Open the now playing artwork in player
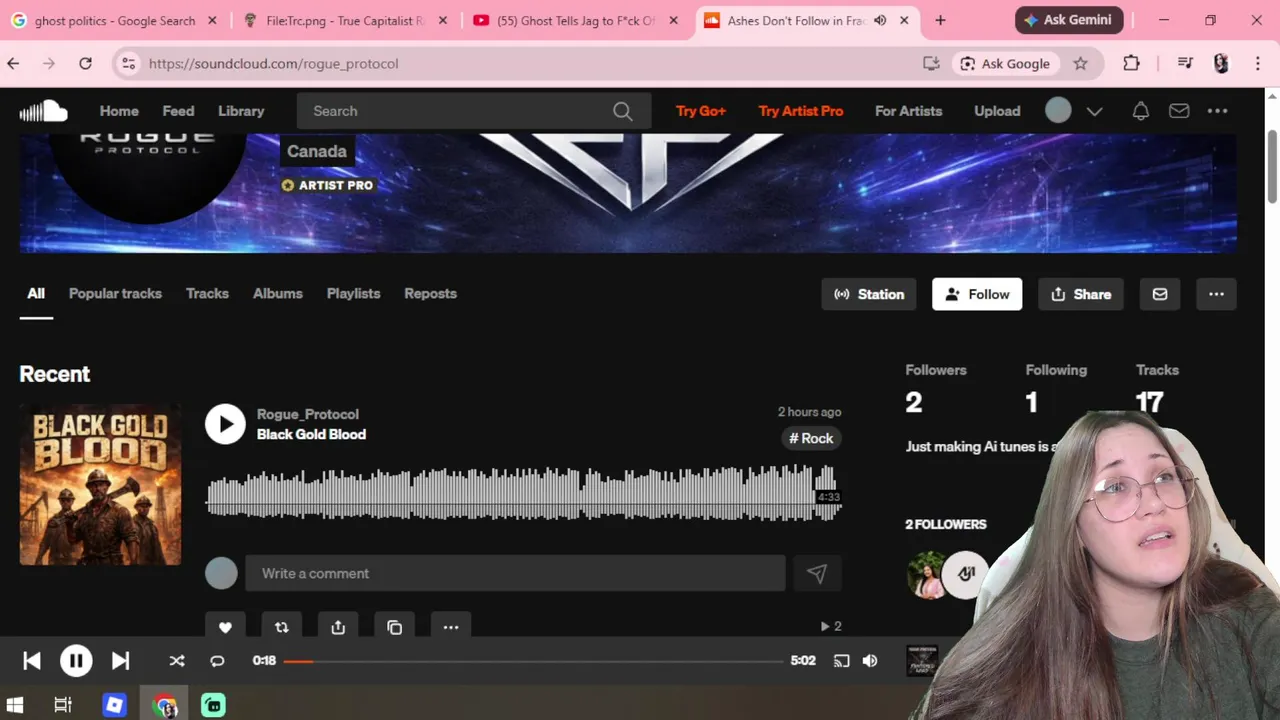This screenshot has width=1280, height=720. click(x=921, y=661)
